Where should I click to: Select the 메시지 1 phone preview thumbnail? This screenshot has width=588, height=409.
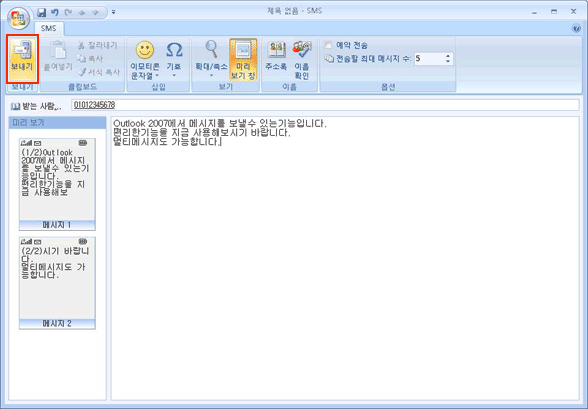tap(57, 184)
